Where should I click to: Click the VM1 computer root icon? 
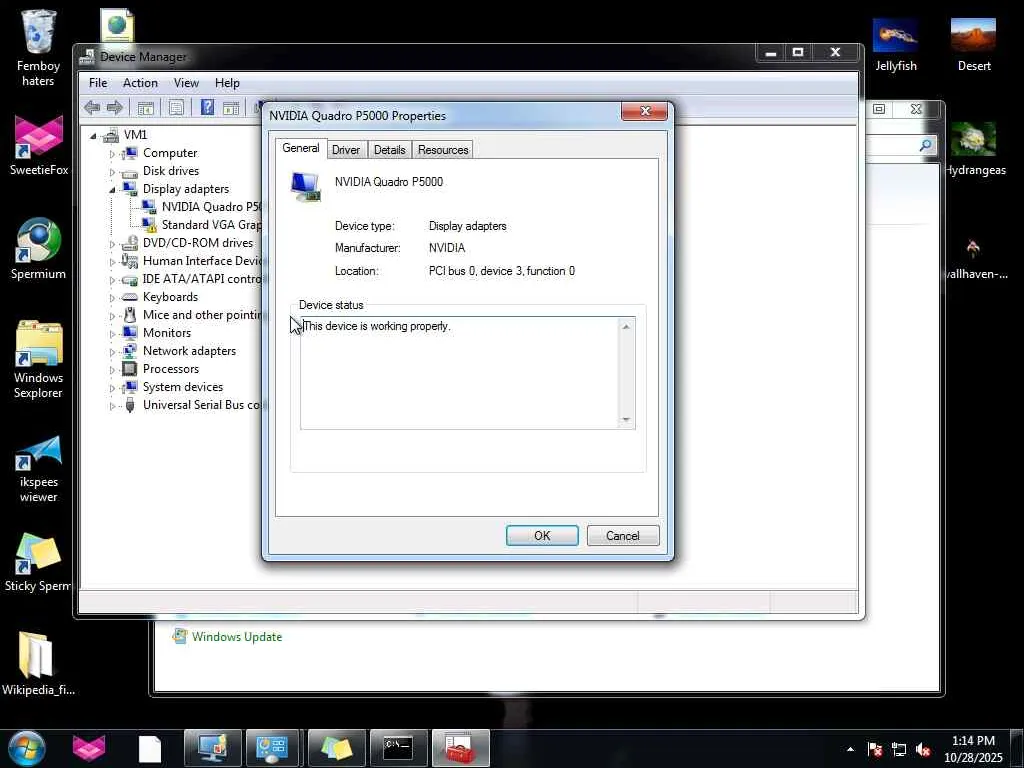pyautogui.click(x=112, y=135)
